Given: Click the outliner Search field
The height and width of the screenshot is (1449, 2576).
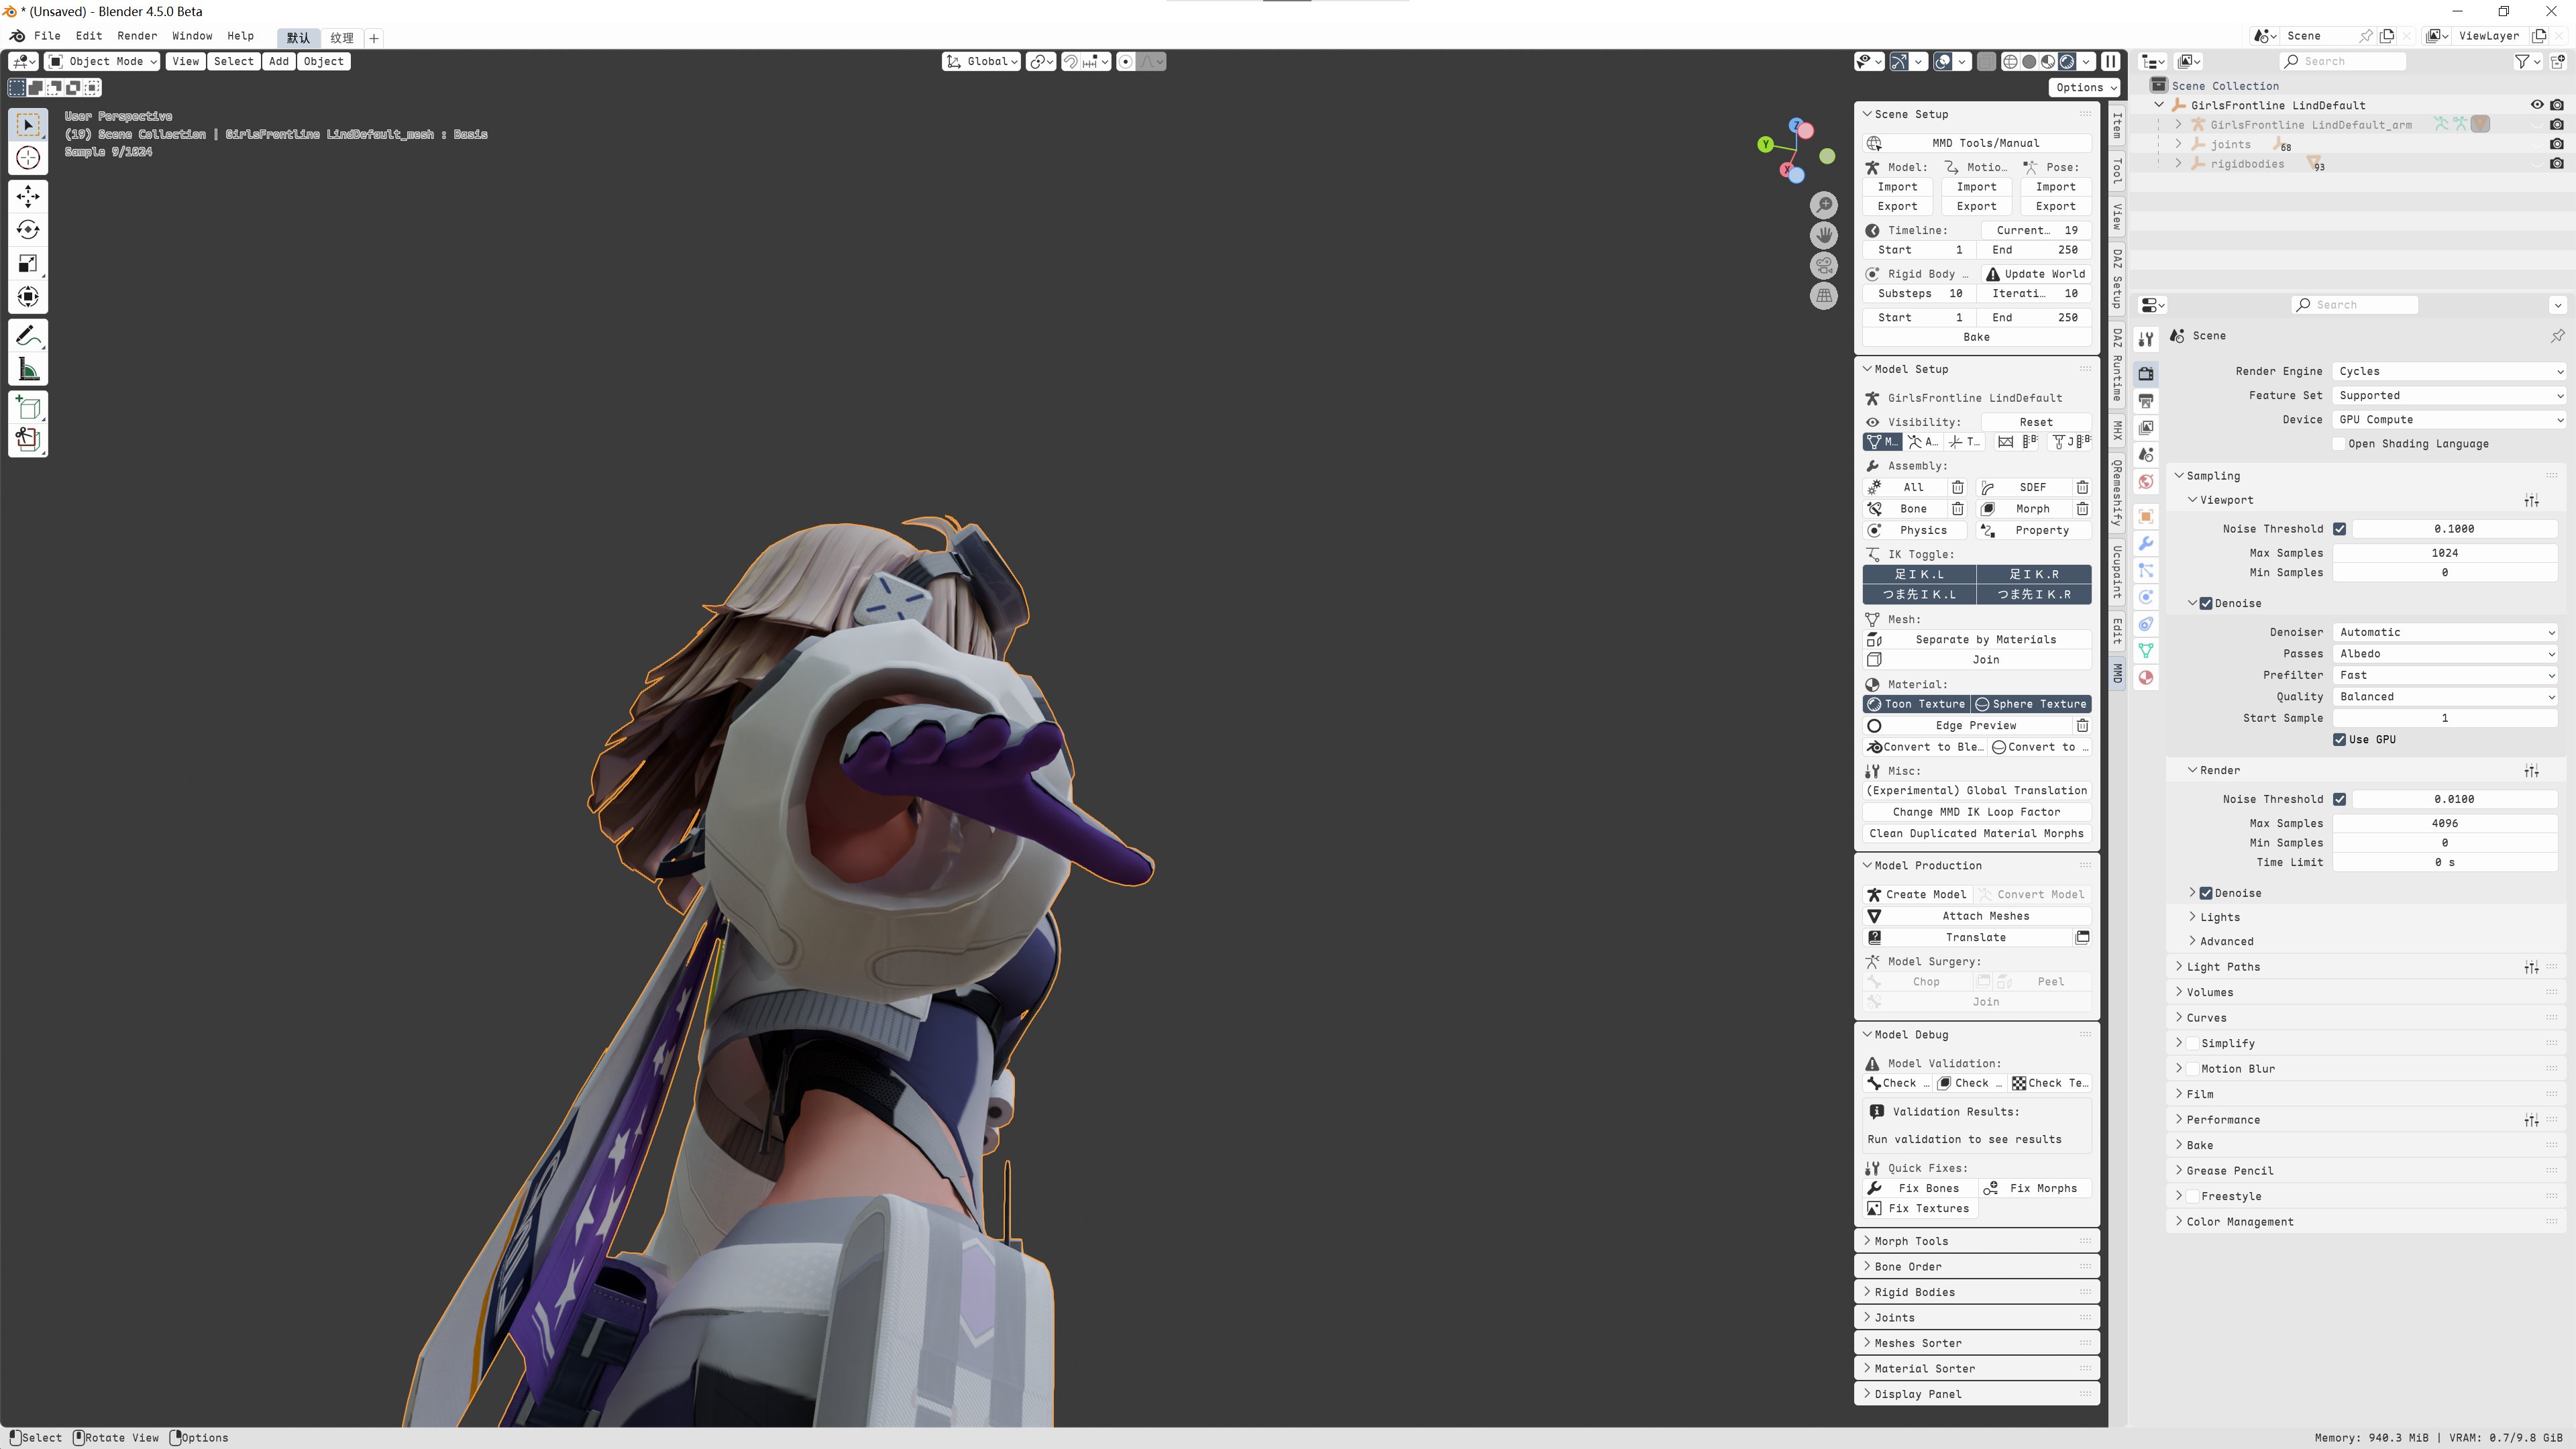Looking at the screenshot, I should tap(2342, 62).
